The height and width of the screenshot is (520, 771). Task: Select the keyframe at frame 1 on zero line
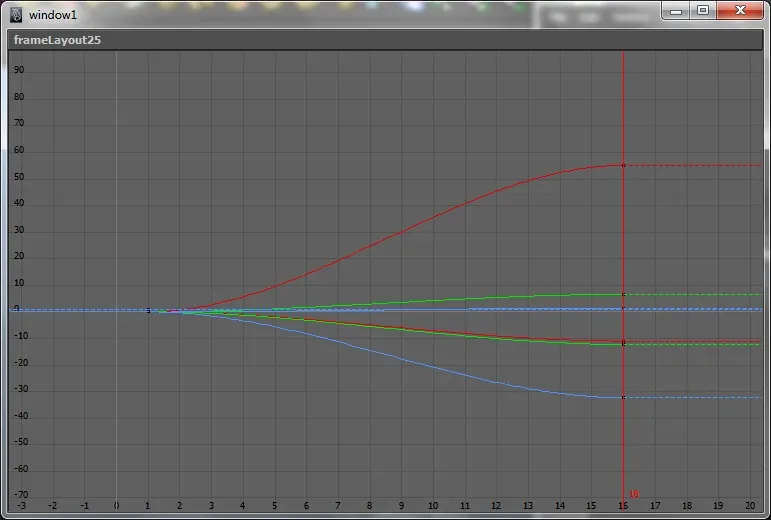pyautogui.click(x=148, y=310)
